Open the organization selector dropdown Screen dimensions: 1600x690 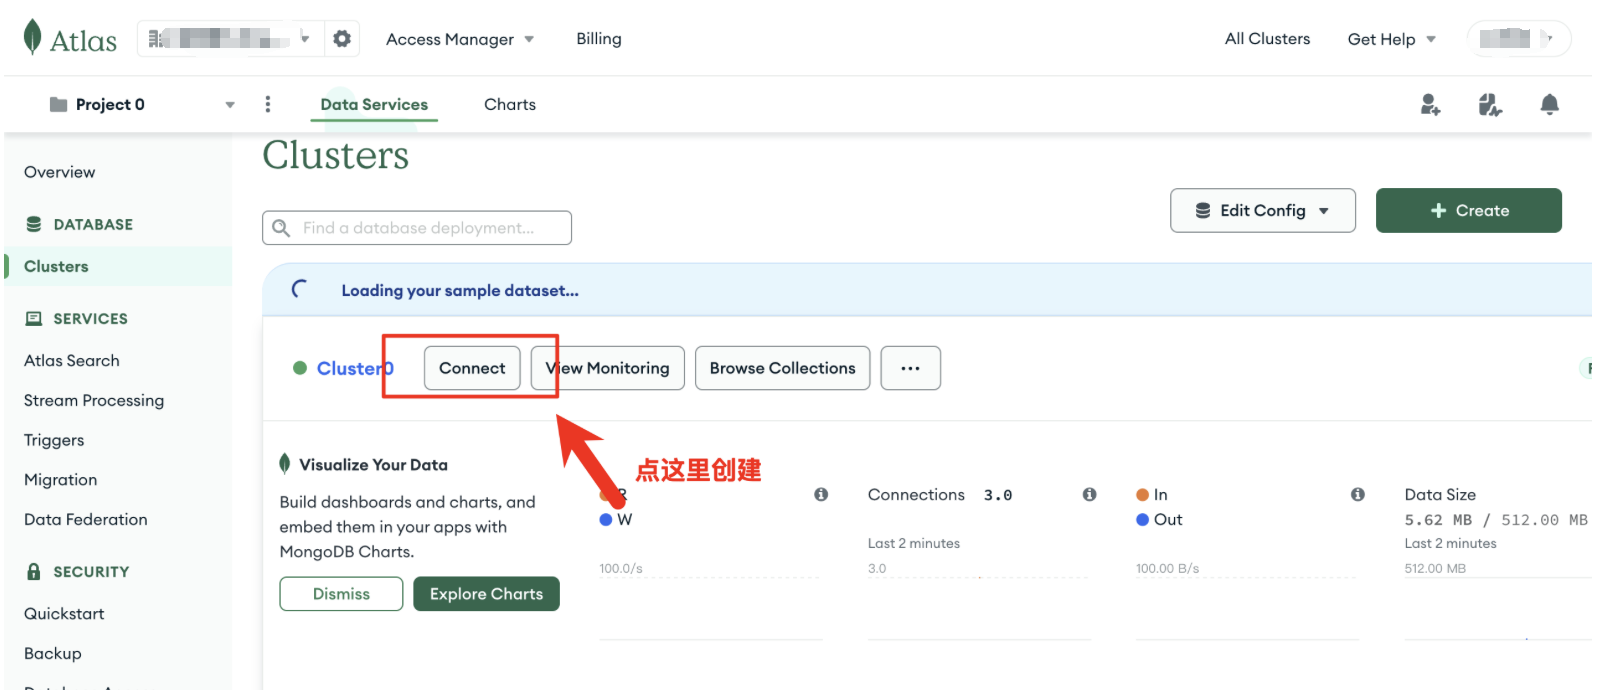[230, 39]
